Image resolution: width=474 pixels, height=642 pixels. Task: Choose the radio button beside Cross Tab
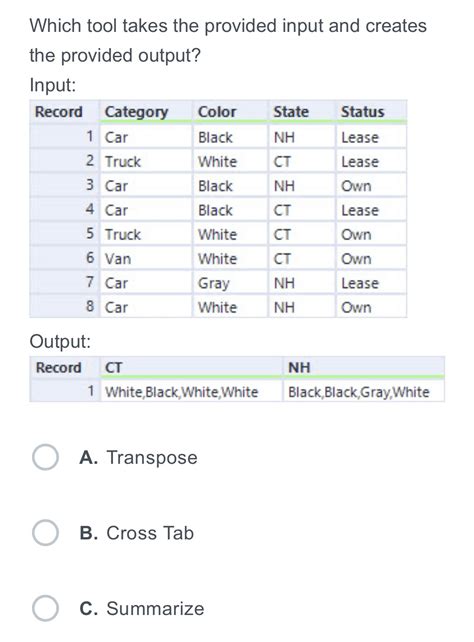[x=45, y=533]
